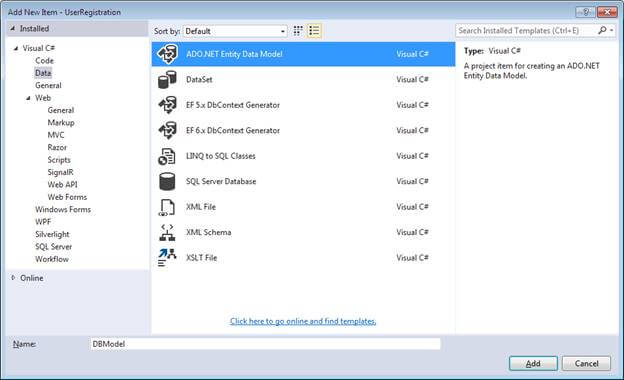This screenshot has width=624, height=380.
Task: Select the Scripts category
Action: click(x=59, y=160)
